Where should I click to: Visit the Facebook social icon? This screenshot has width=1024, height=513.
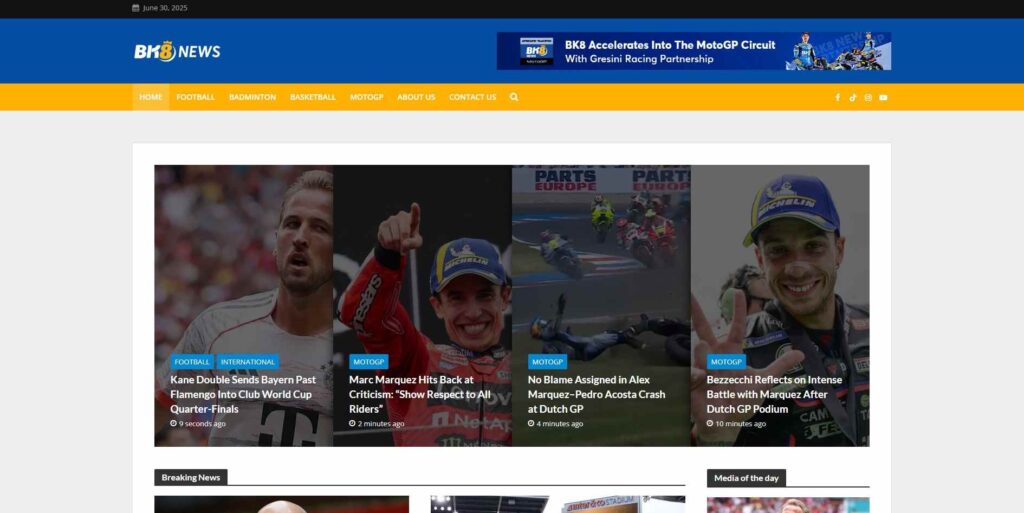tap(837, 97)
